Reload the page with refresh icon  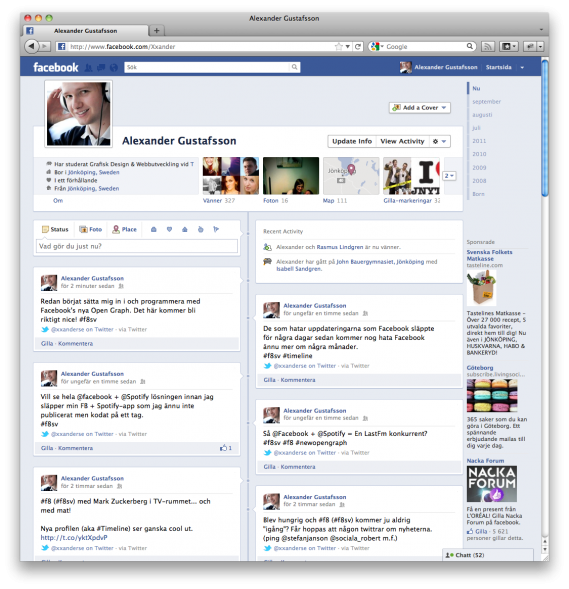tap(358, 46)
